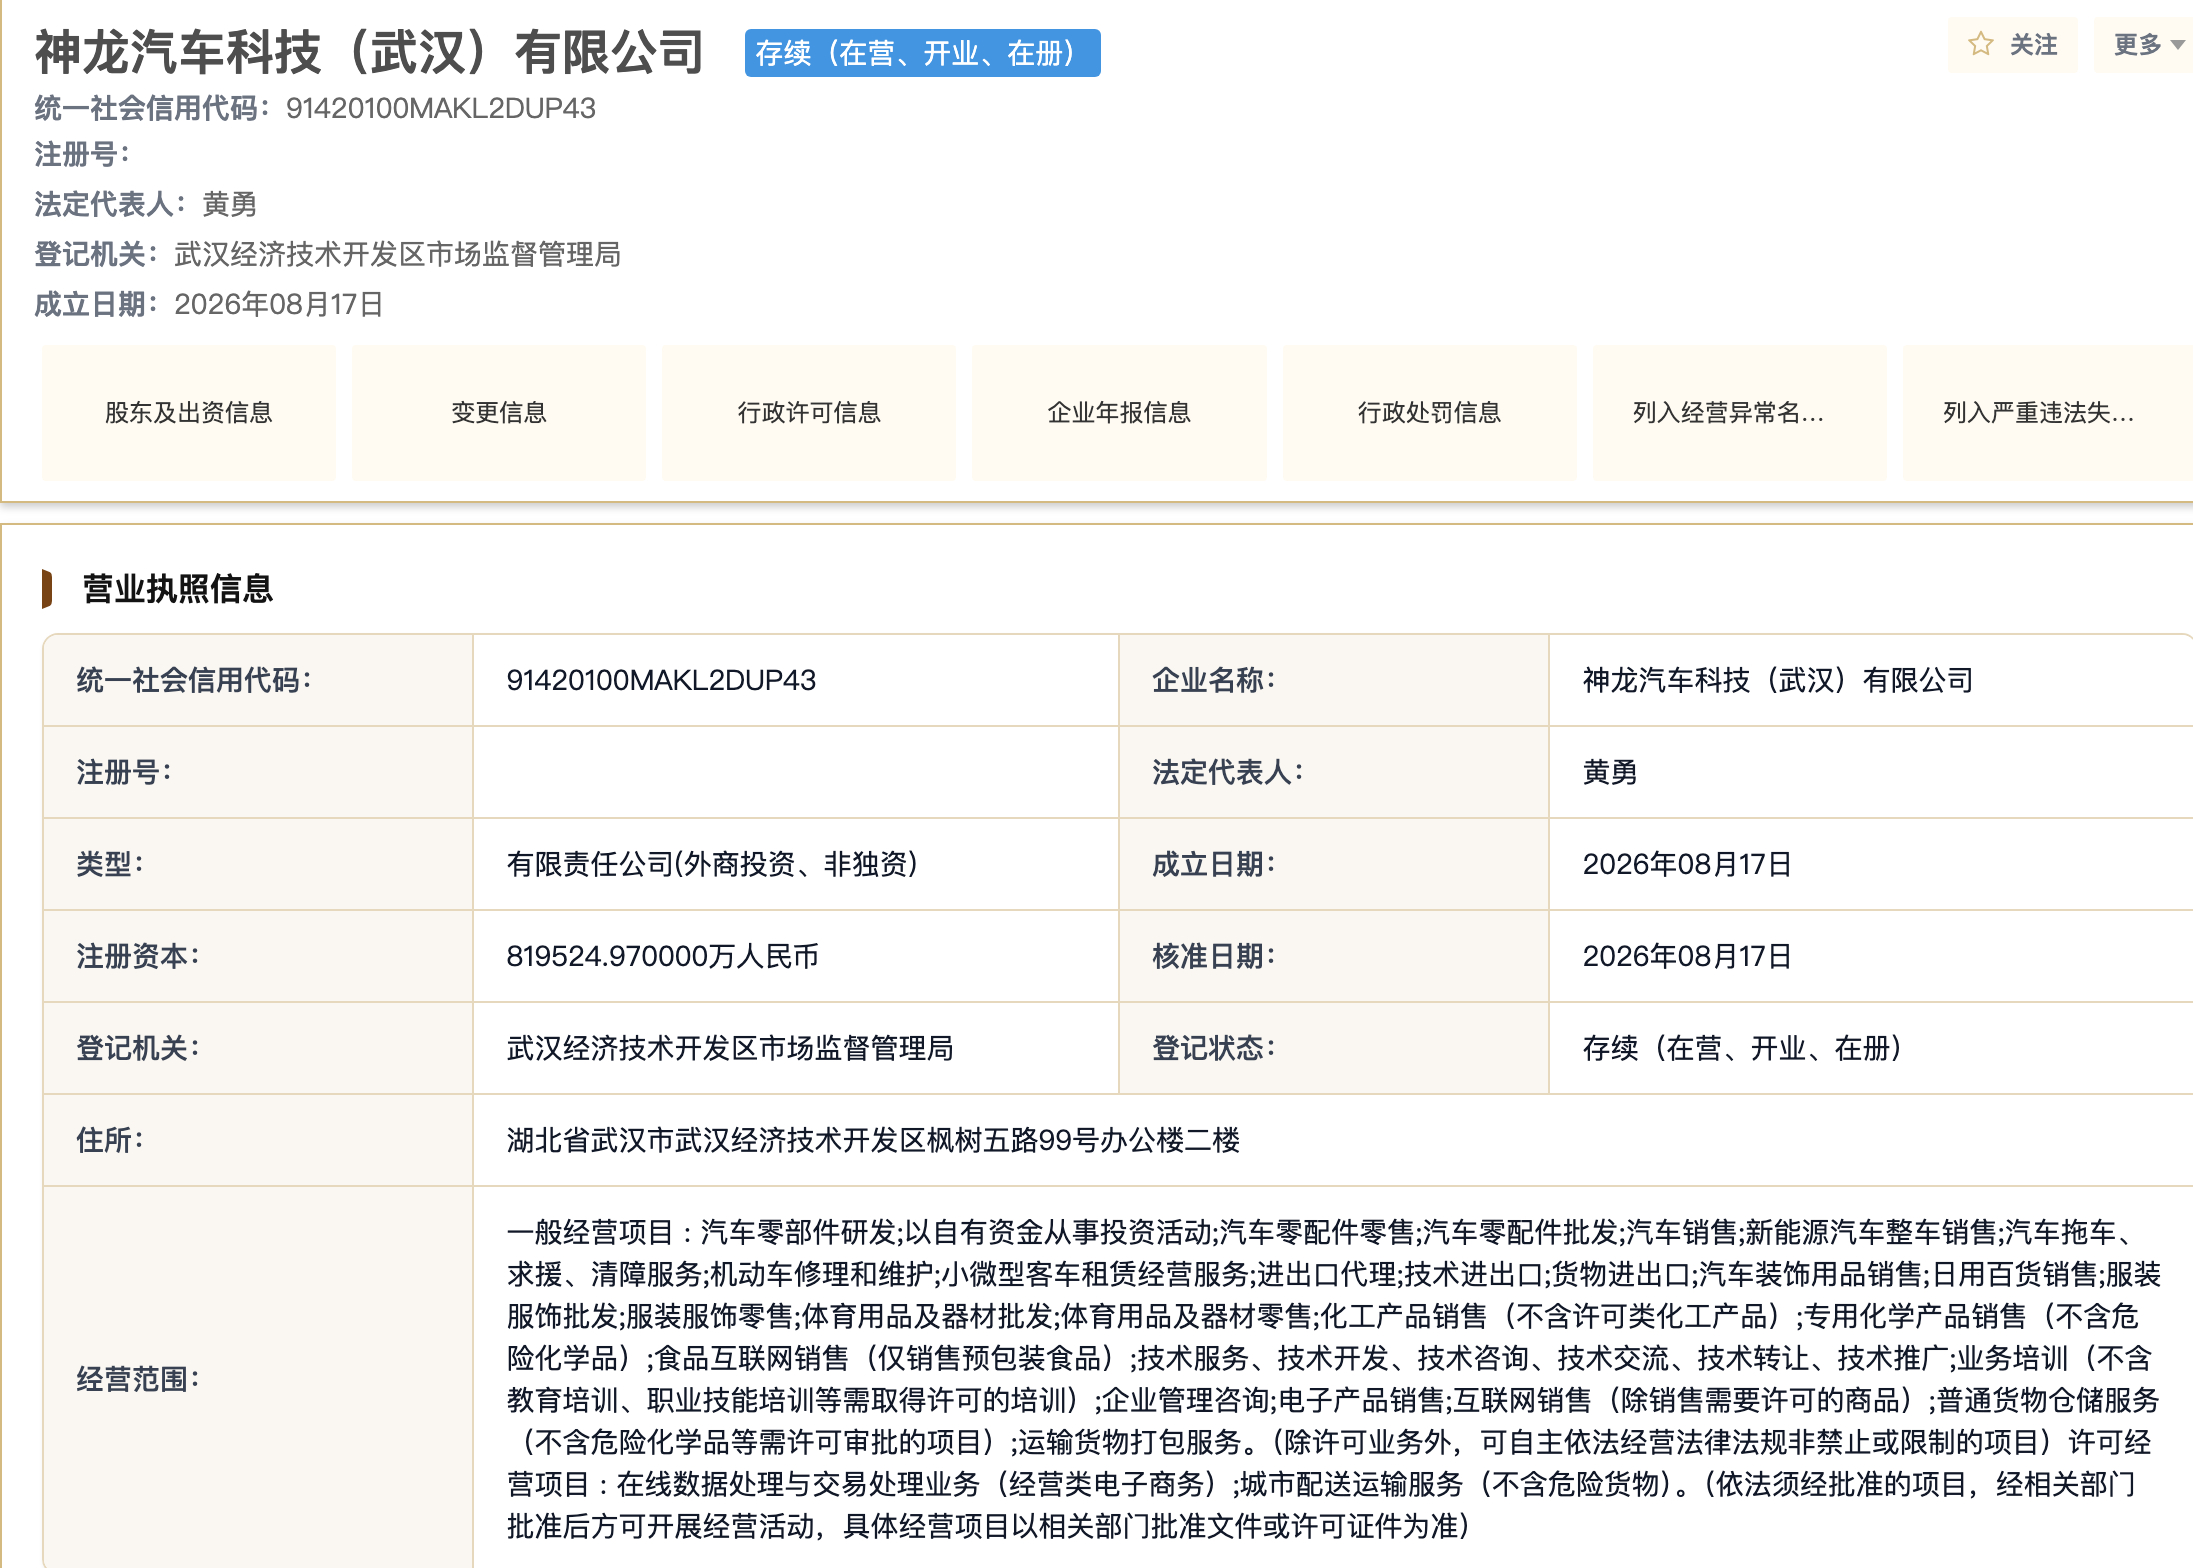Open the 股东及出资信息 tab
This screenshot has height=1568, width=2193.
(189, 413)
